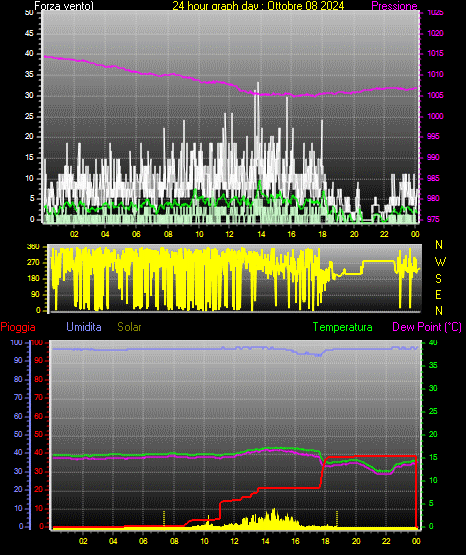The height and width of the screenshot is (555, 466).
Task: Click the N compass letter at top
Action: click(439, 245)
